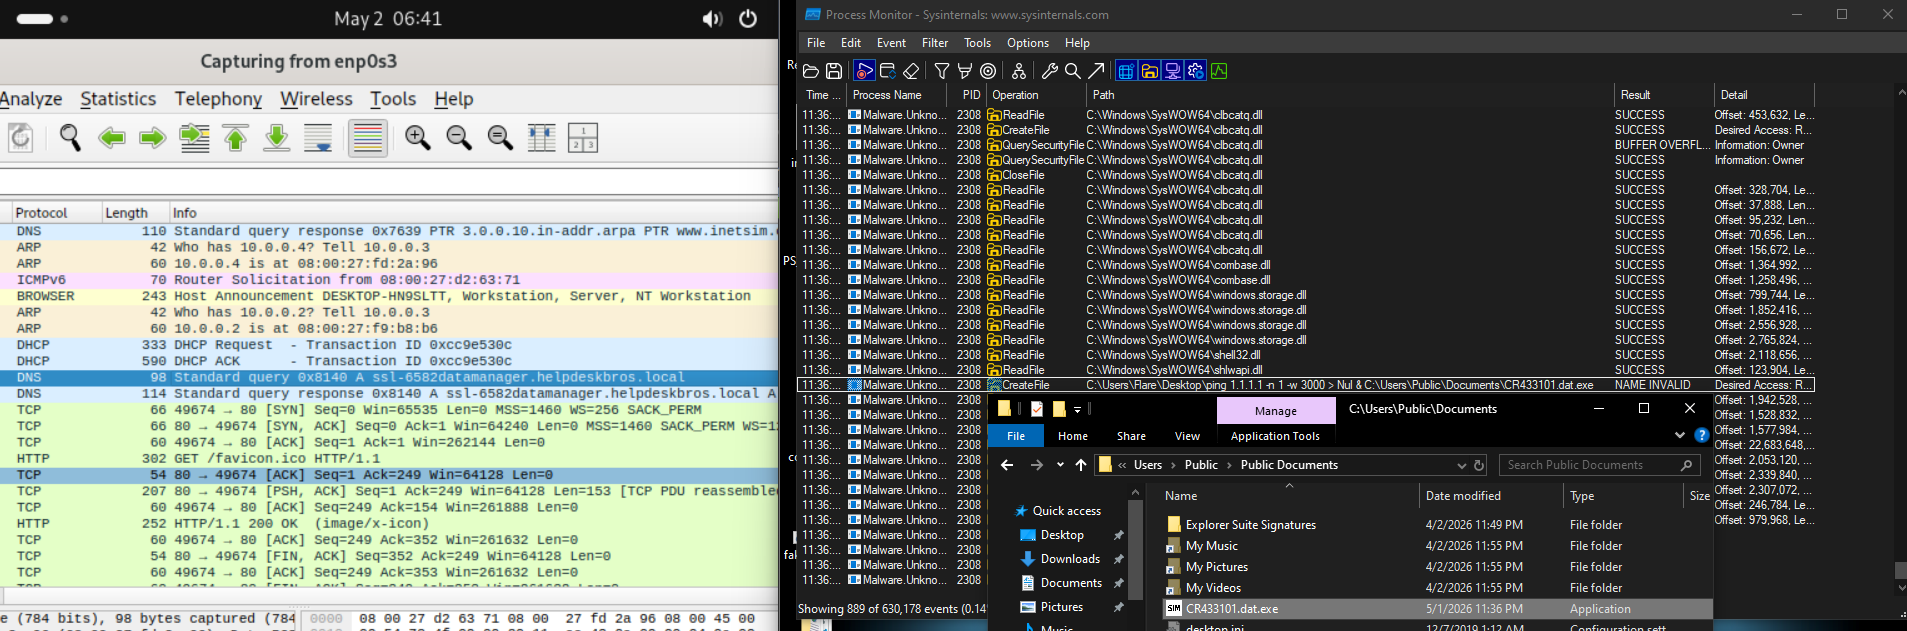Click Wireshark go to specified packet icon

pos(194,137)
